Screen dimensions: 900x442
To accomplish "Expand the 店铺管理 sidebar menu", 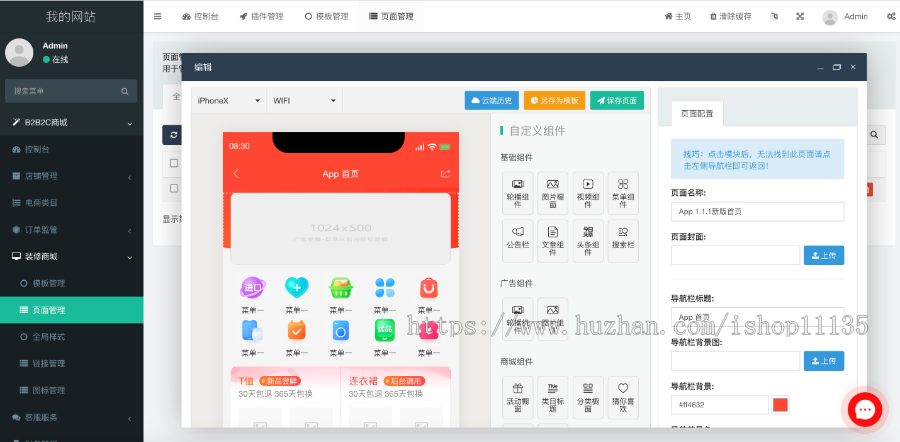I will coord(72,176).
